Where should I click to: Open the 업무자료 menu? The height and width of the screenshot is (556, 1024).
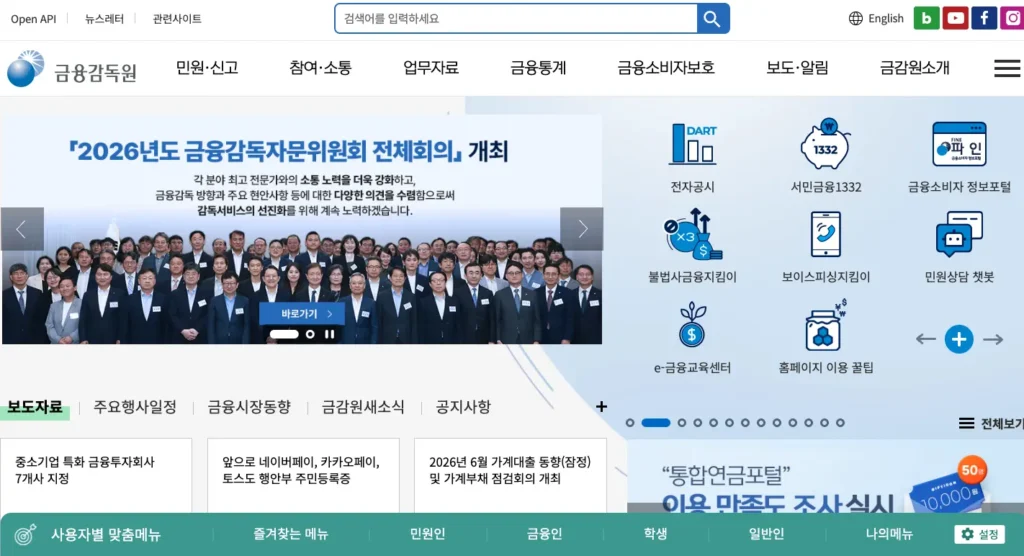[x=431, y=67]
